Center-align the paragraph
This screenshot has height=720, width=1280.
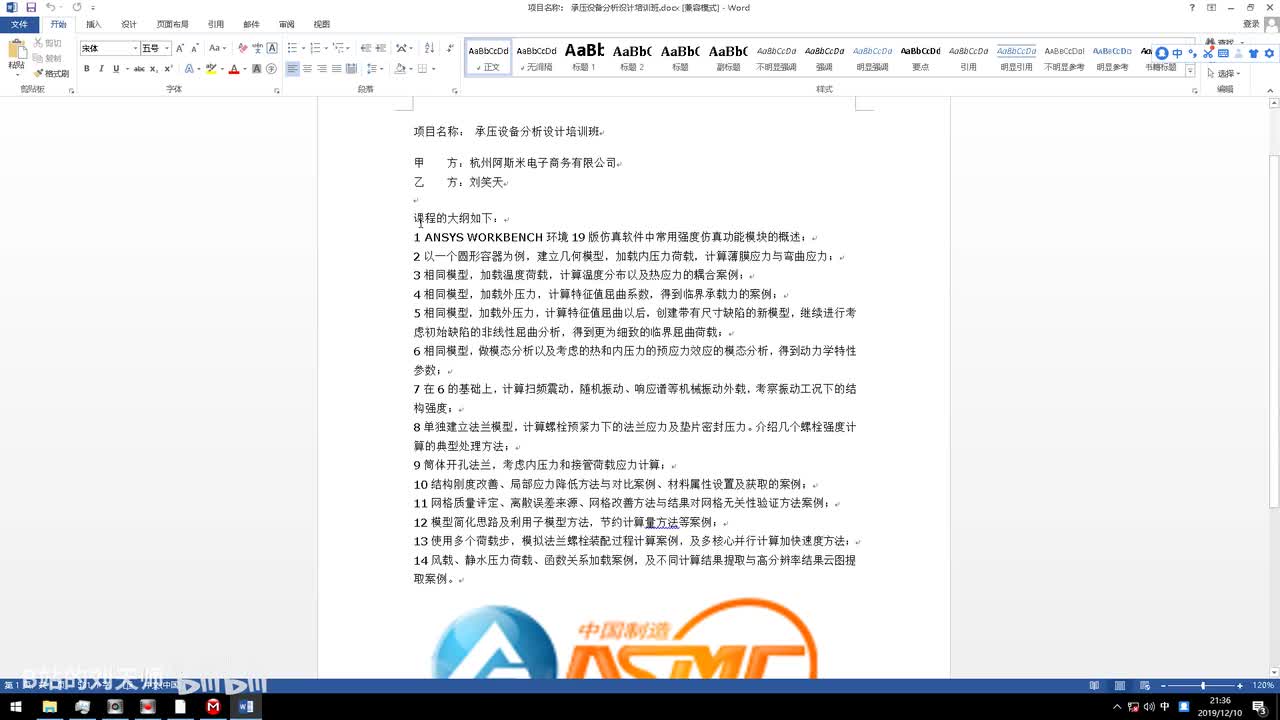(x=307, y=69)
